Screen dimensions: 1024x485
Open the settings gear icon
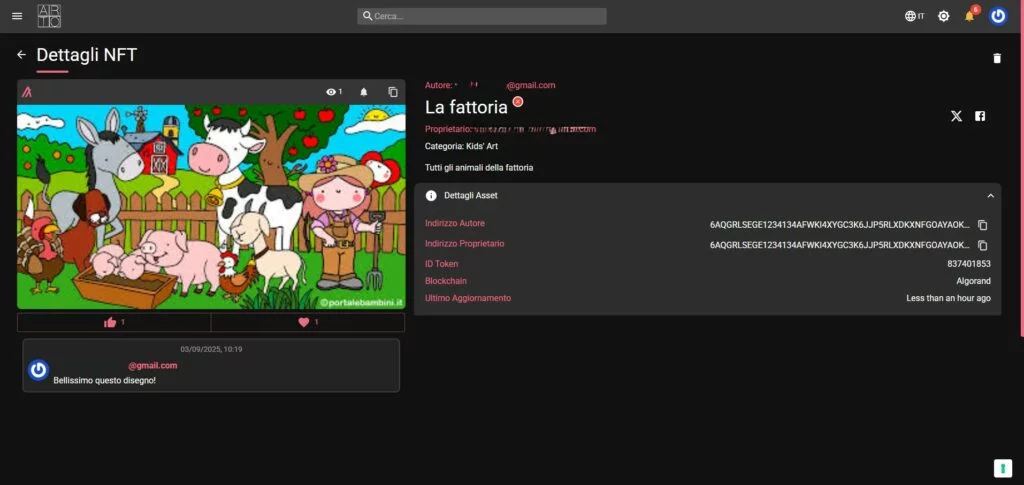click(x=943, y=16)
